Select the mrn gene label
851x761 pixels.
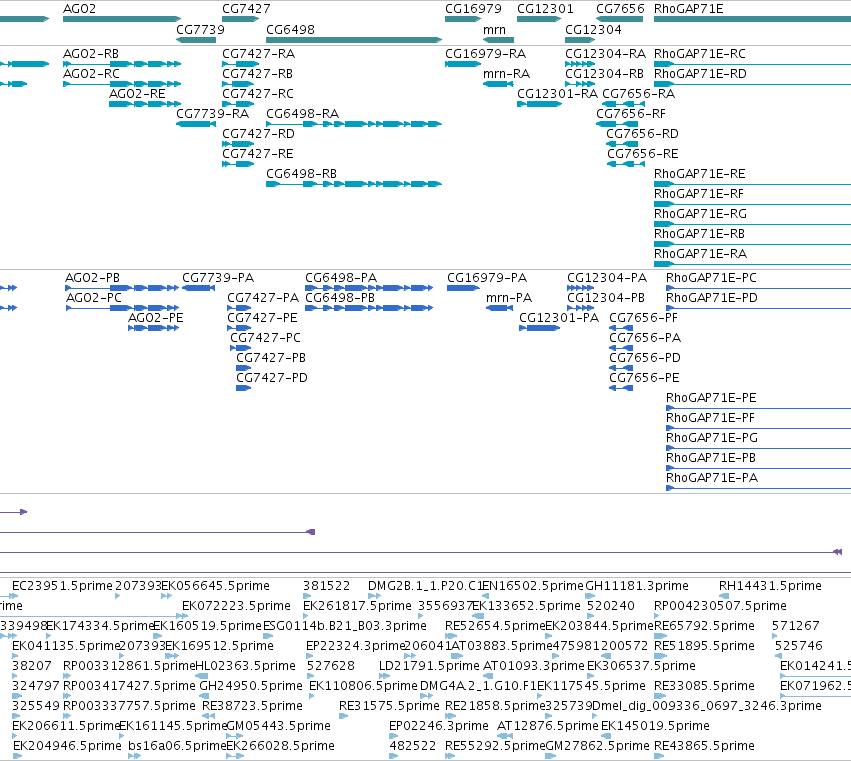pos(494,29)
